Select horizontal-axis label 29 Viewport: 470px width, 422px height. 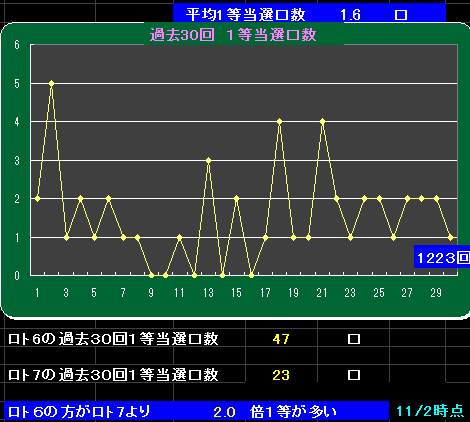tap(436, 293)
